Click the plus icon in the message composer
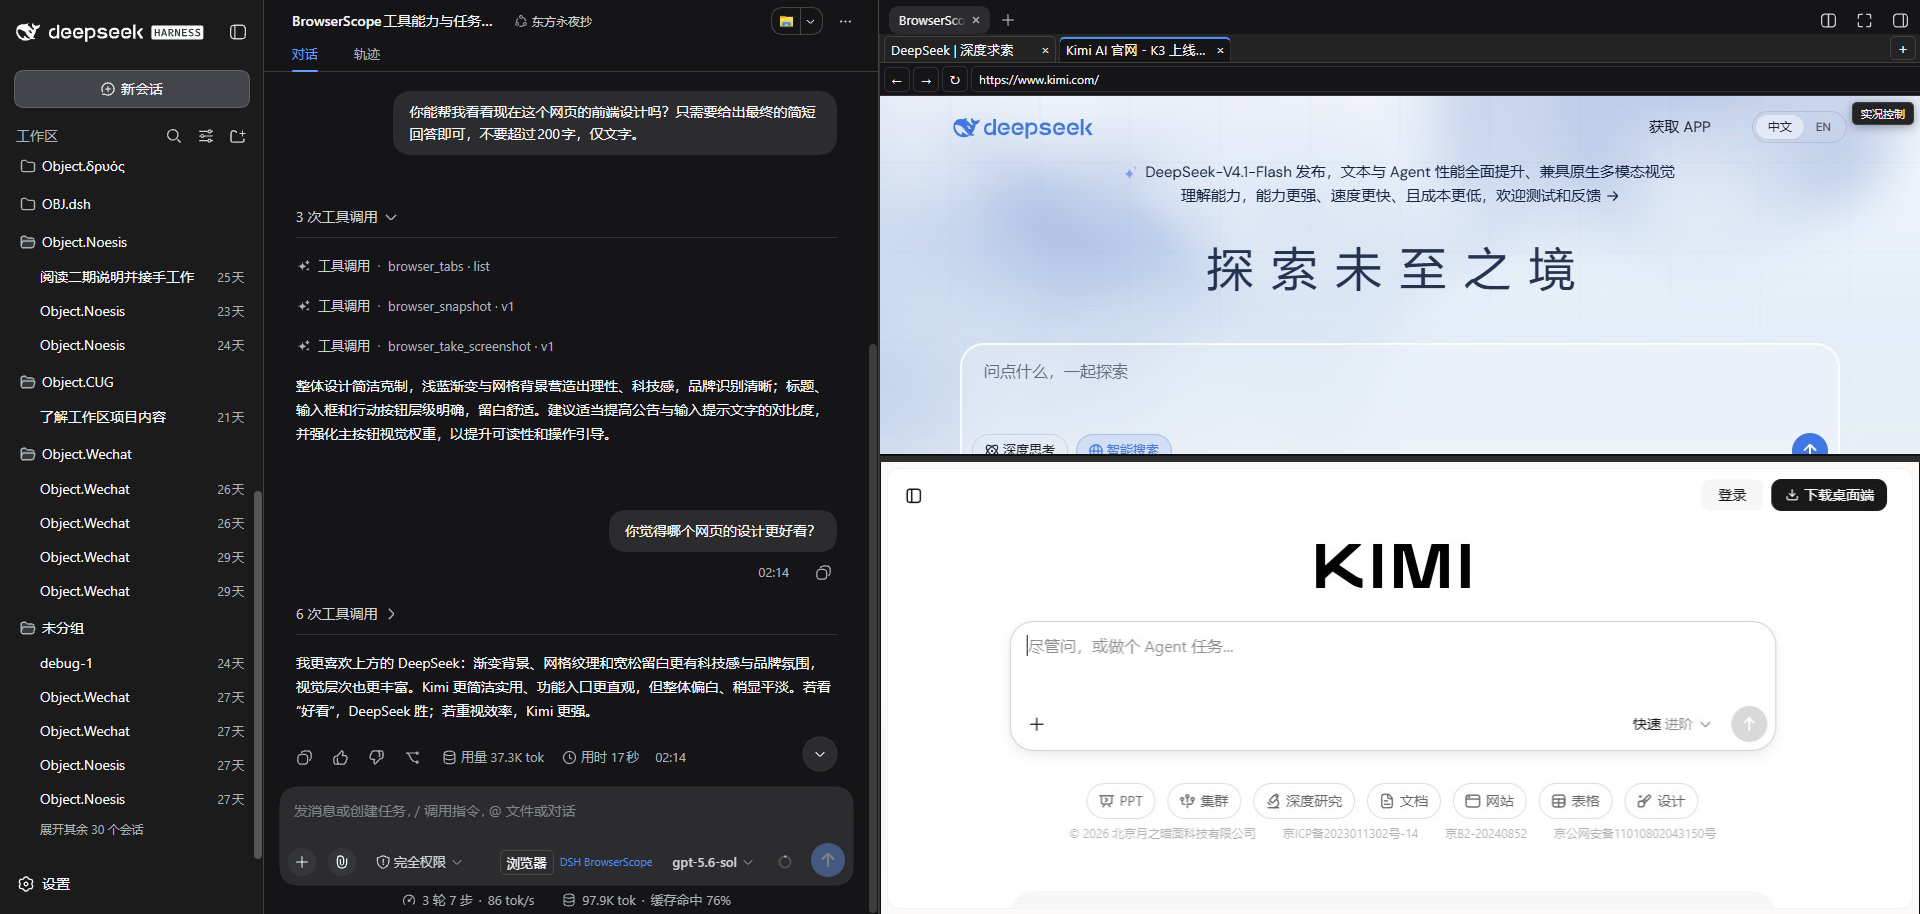Viewport: 1920px width, 914px height. point(302,861)
